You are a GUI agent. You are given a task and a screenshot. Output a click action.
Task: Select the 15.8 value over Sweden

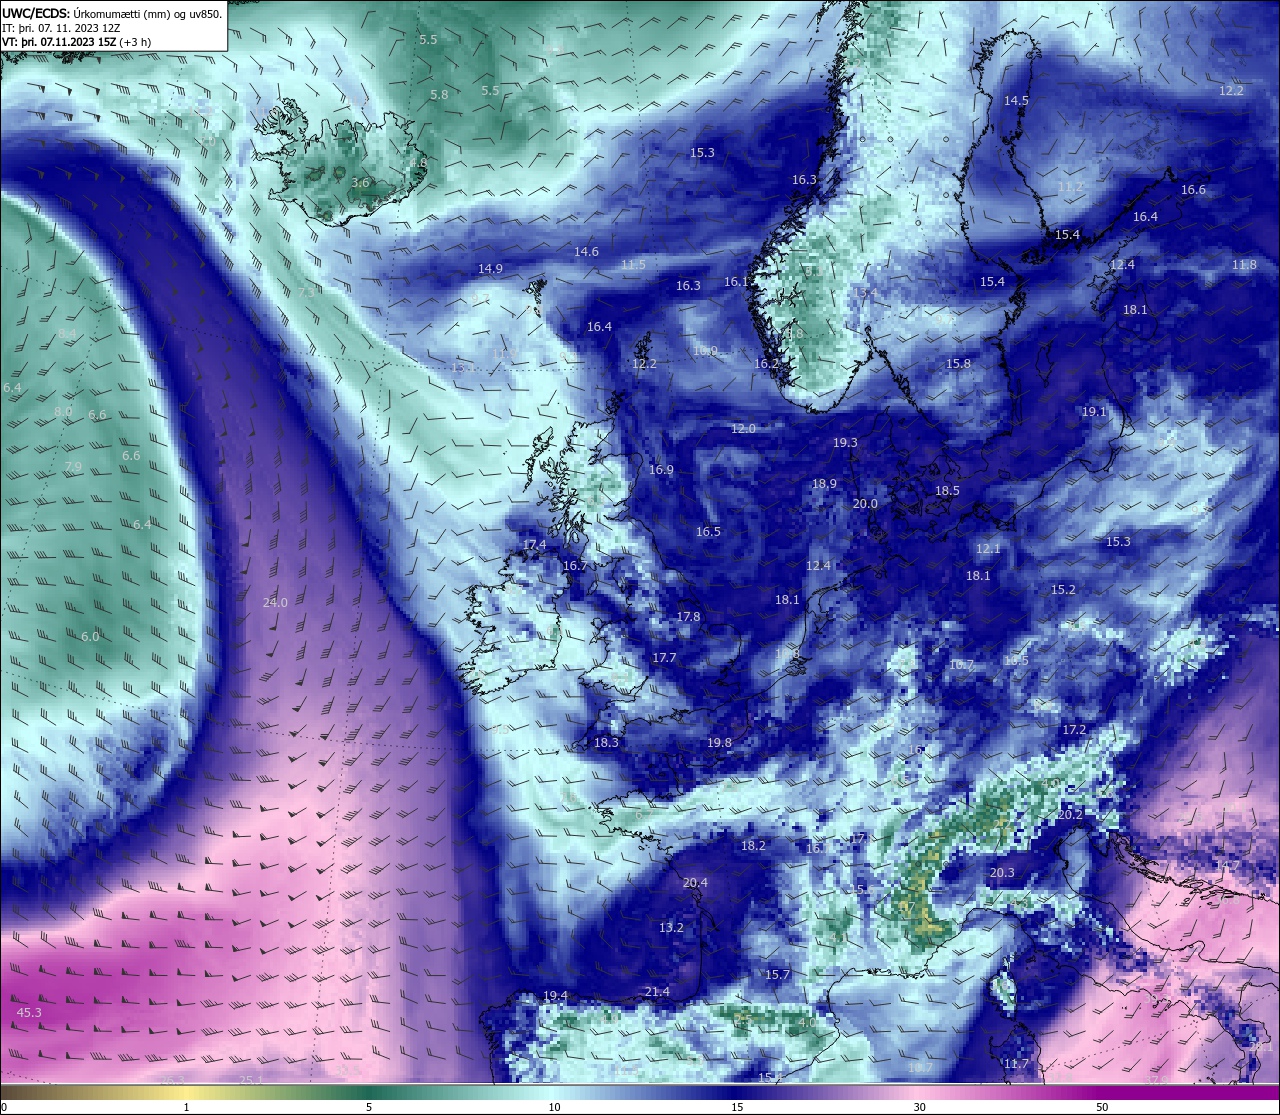point(958,363)
